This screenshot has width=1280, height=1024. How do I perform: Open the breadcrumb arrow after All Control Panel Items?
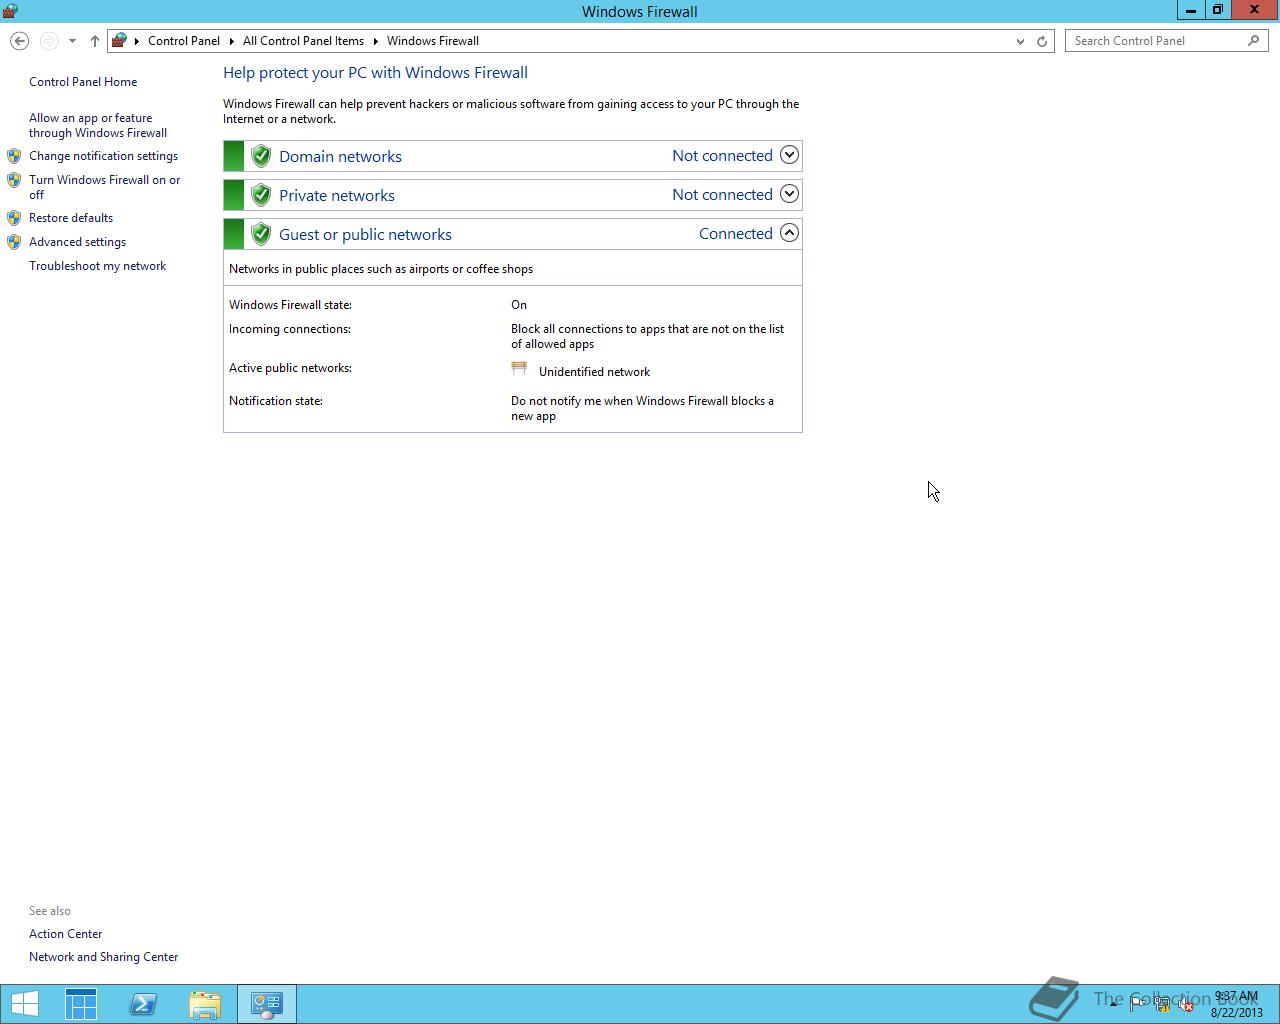click(x=376, y=41)
